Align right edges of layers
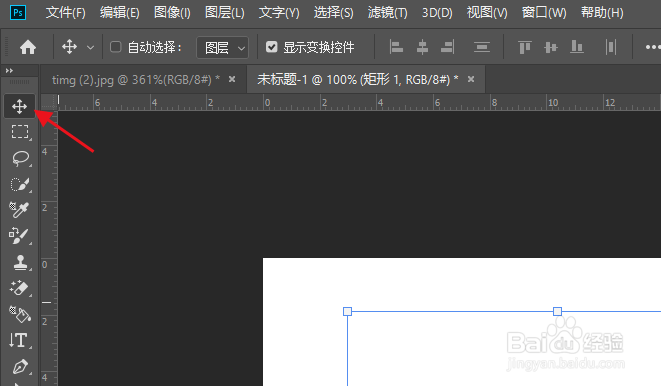Image resolution: width=661 pixels, height=386 pixels. (x=448, y=47)
